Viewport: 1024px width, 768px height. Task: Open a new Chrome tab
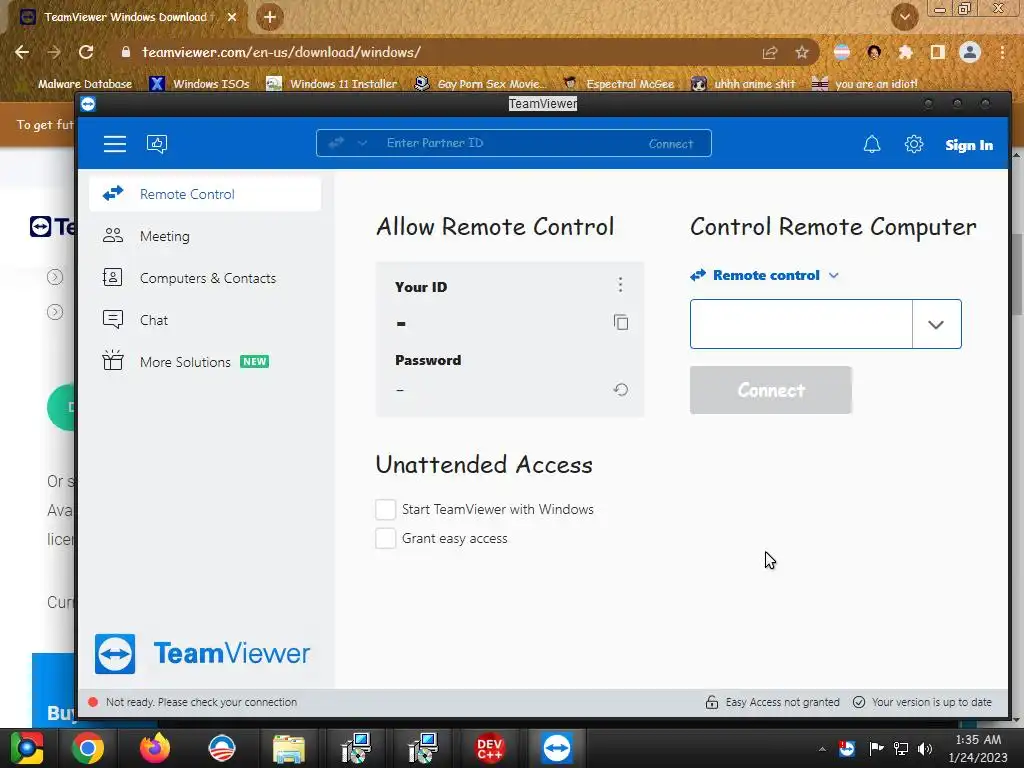(270, 17)
